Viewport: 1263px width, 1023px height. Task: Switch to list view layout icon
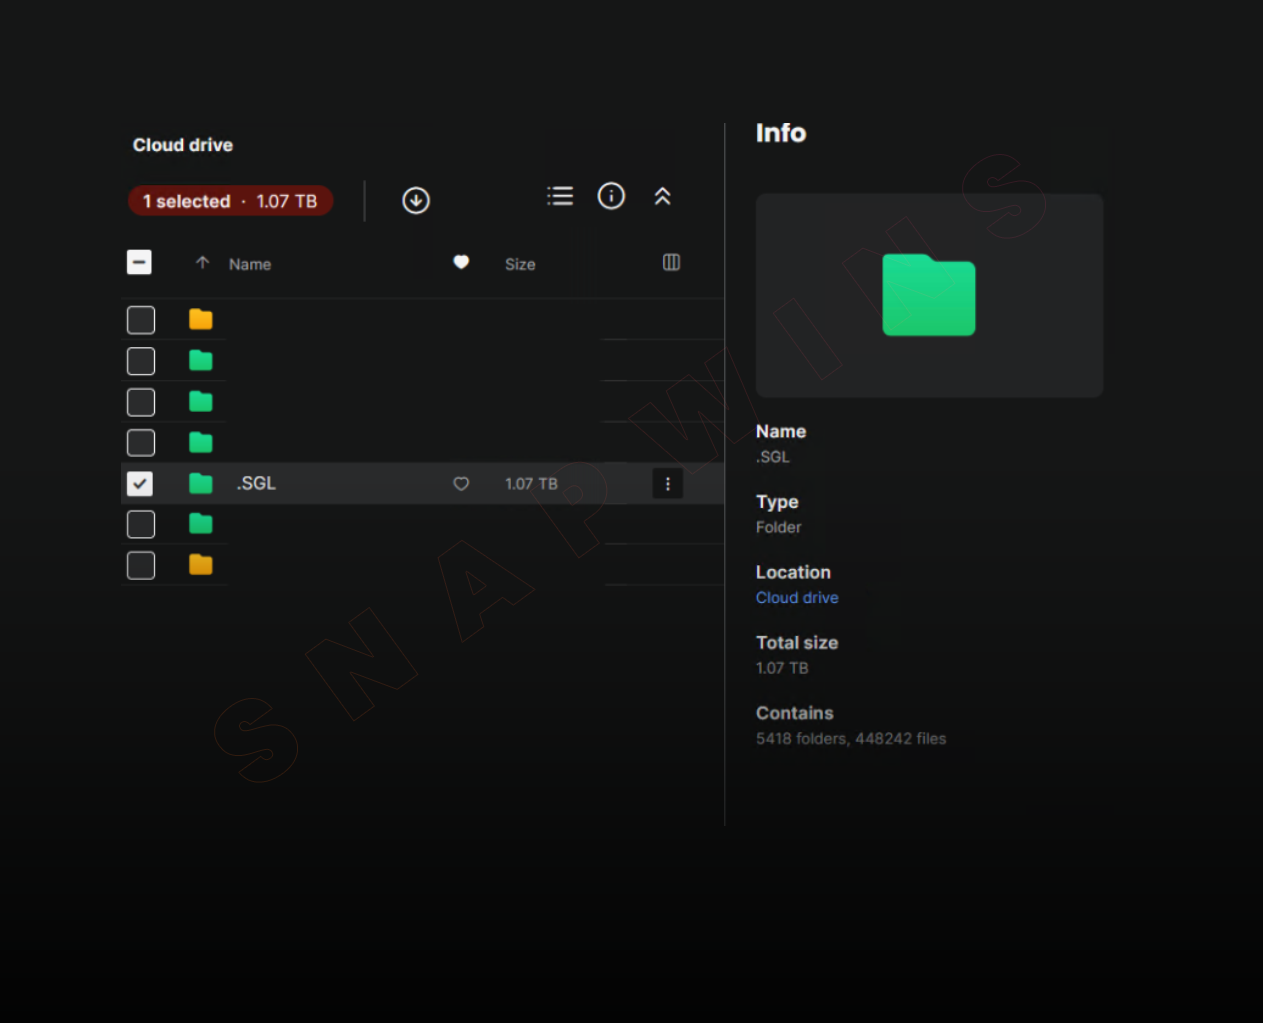(560, 196)
